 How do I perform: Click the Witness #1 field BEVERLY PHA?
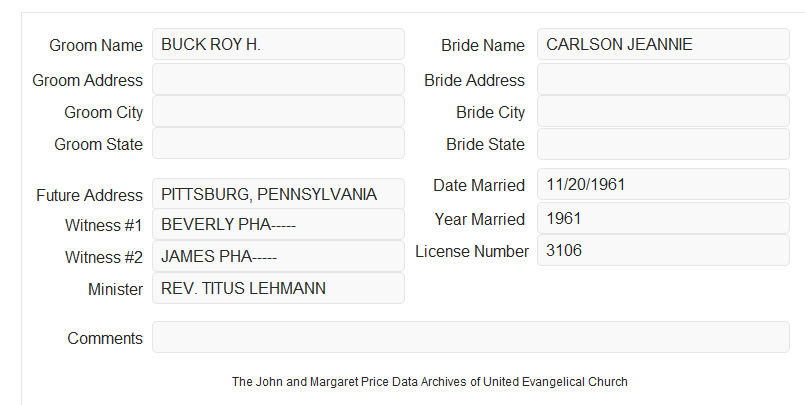point(278,224)
